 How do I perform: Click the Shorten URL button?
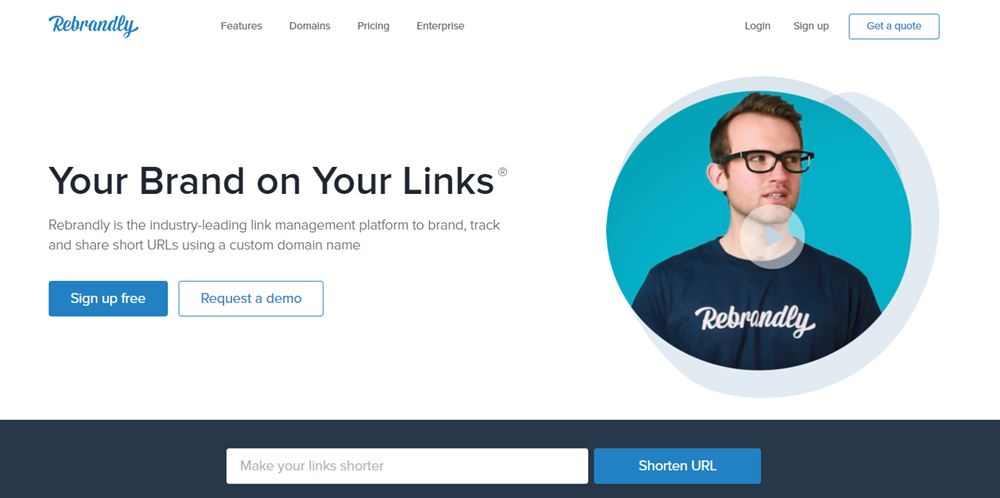tap(677, 466)
